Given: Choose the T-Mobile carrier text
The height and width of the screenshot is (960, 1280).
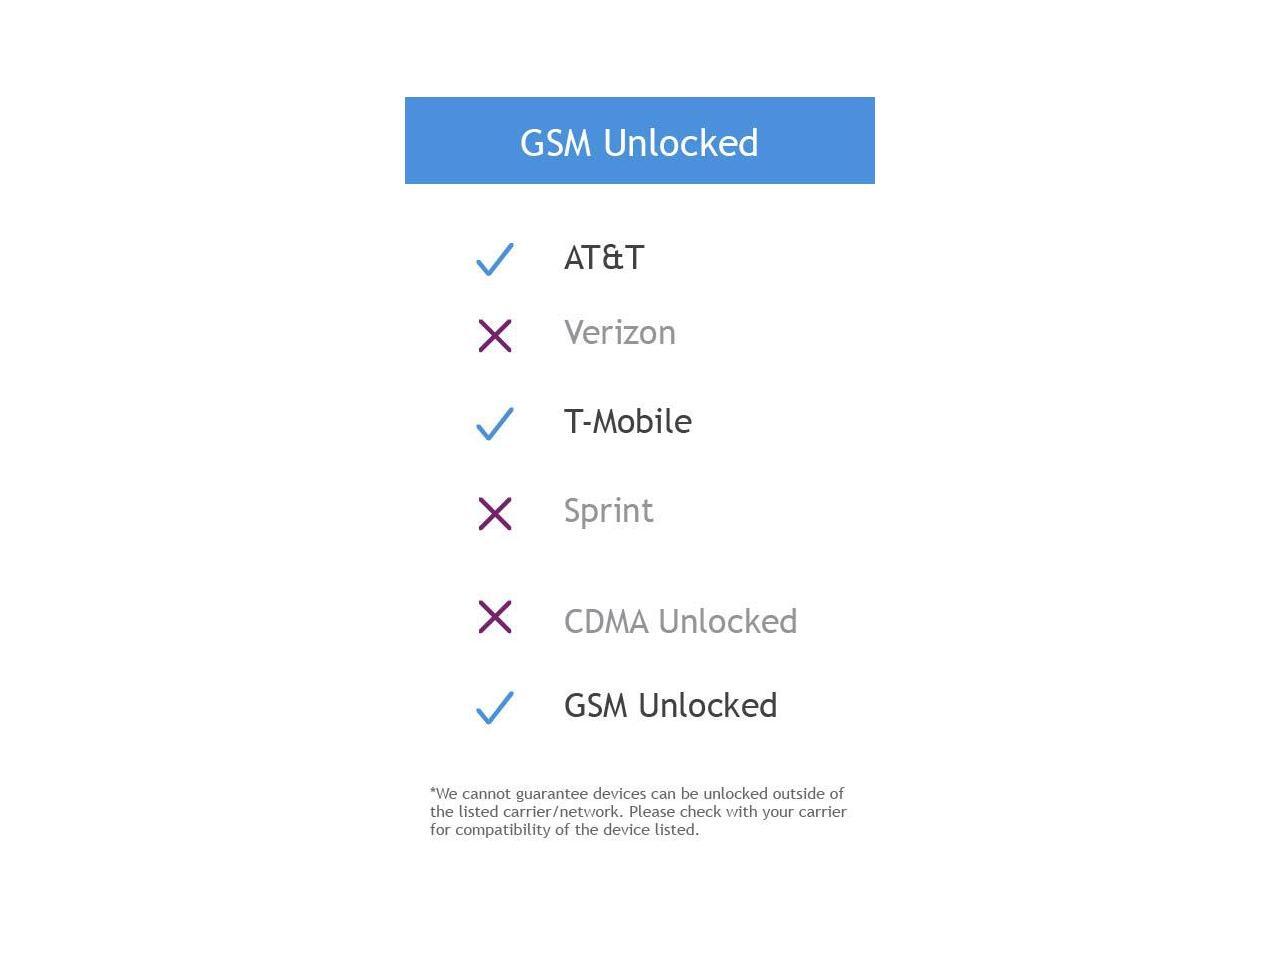Looking at the screenshot, I should [x=628, y=422].
